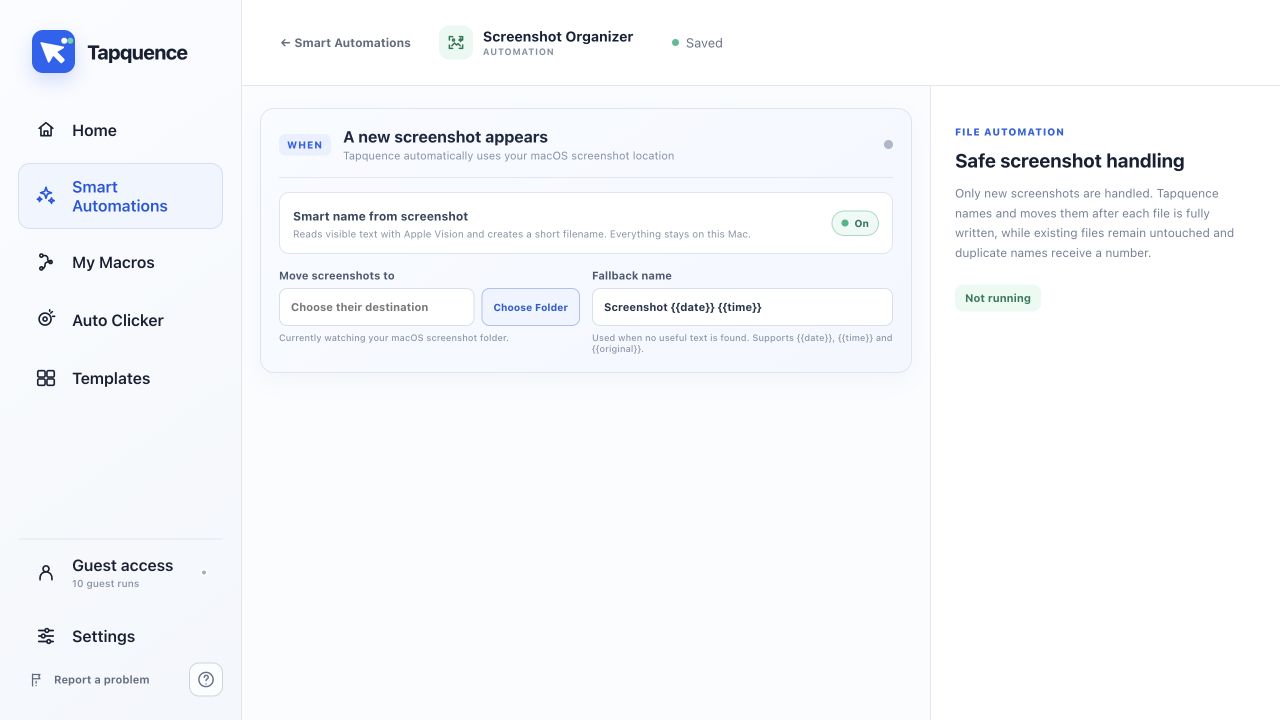Click the Smart Automations sparkle icon

46,196
